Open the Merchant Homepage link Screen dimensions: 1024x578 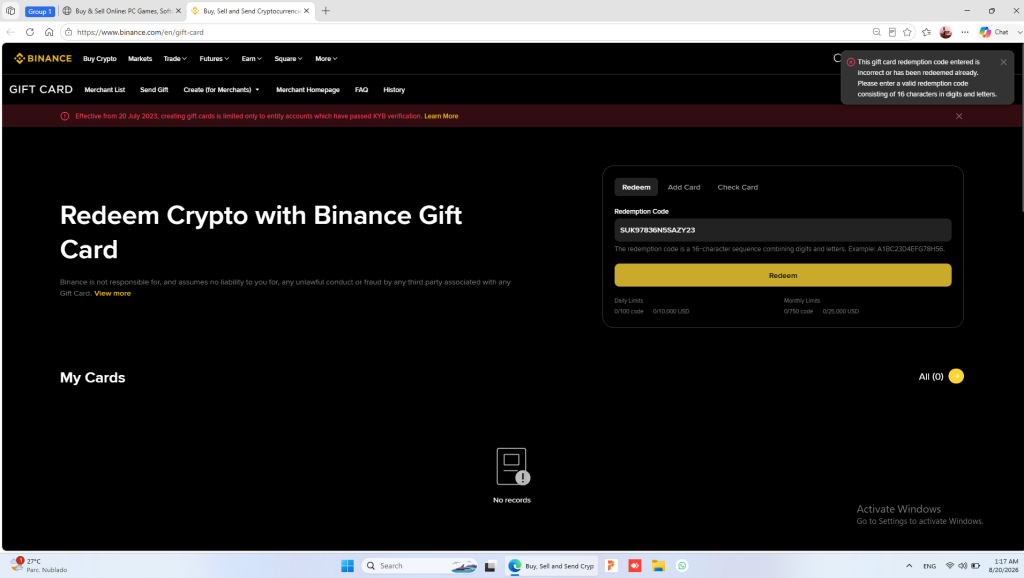308,89
